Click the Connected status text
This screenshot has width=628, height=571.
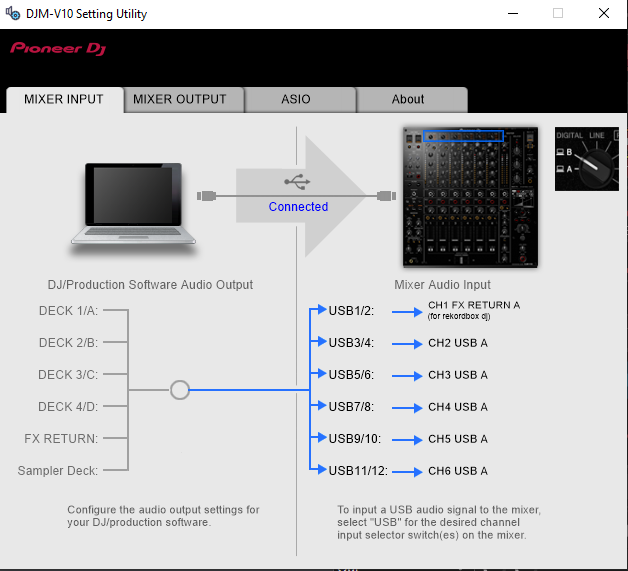[x=298, y=207]
